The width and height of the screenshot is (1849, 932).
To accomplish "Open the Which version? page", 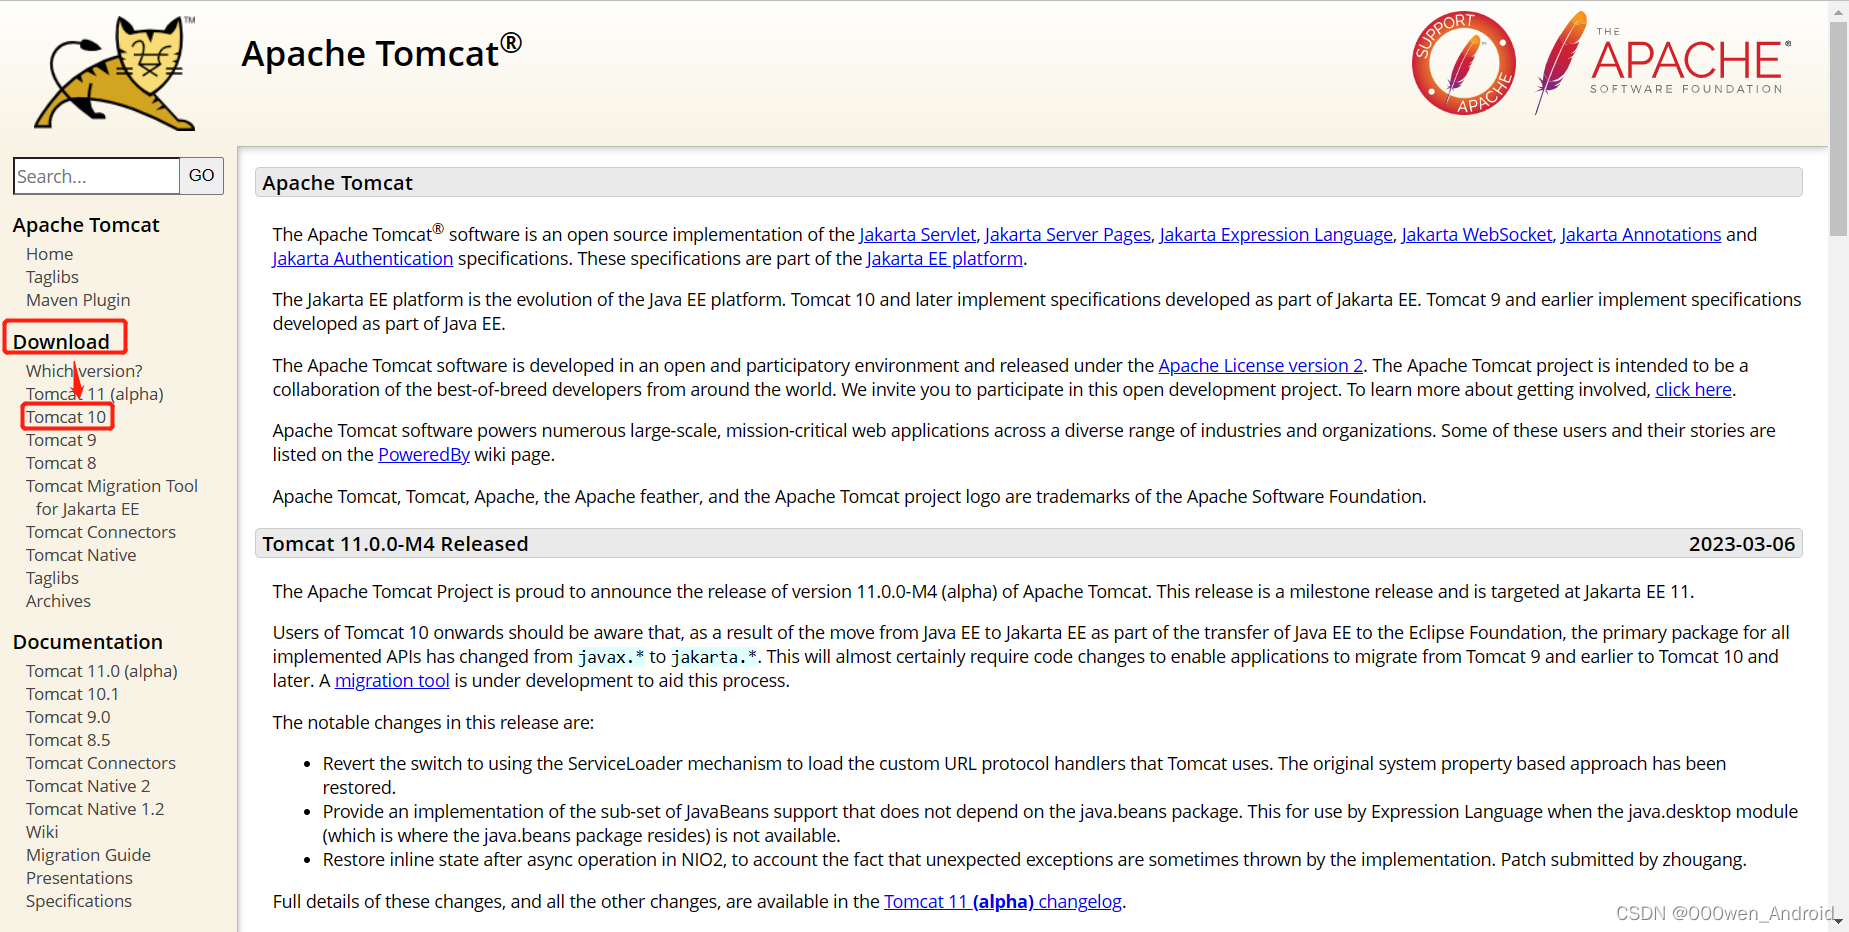I will click(x=84, y=371).
